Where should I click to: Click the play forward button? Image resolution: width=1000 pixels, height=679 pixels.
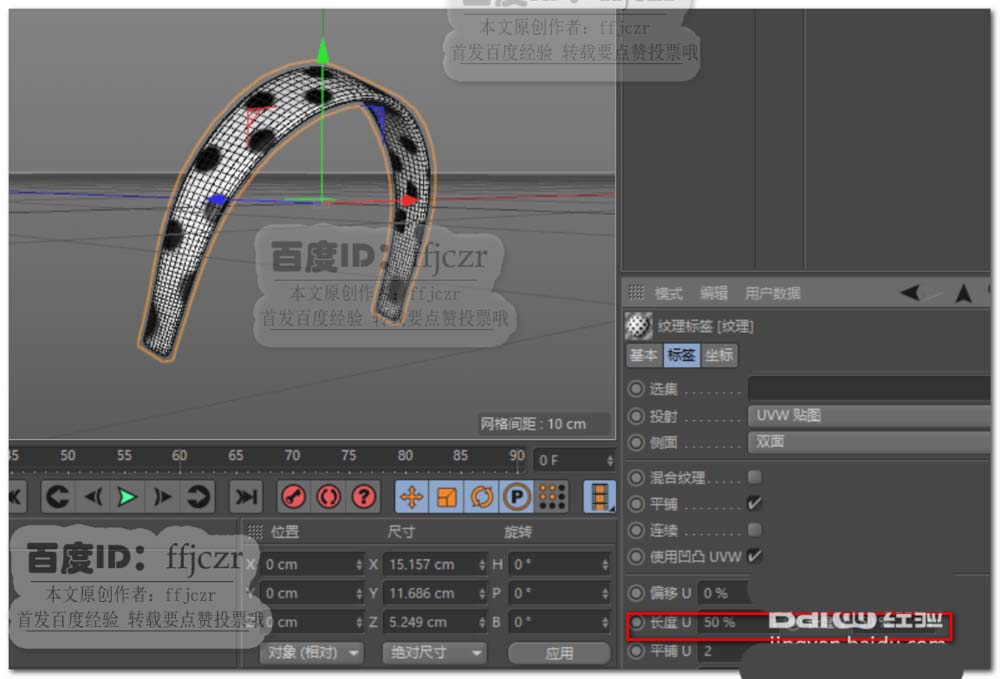click(127, 497)
